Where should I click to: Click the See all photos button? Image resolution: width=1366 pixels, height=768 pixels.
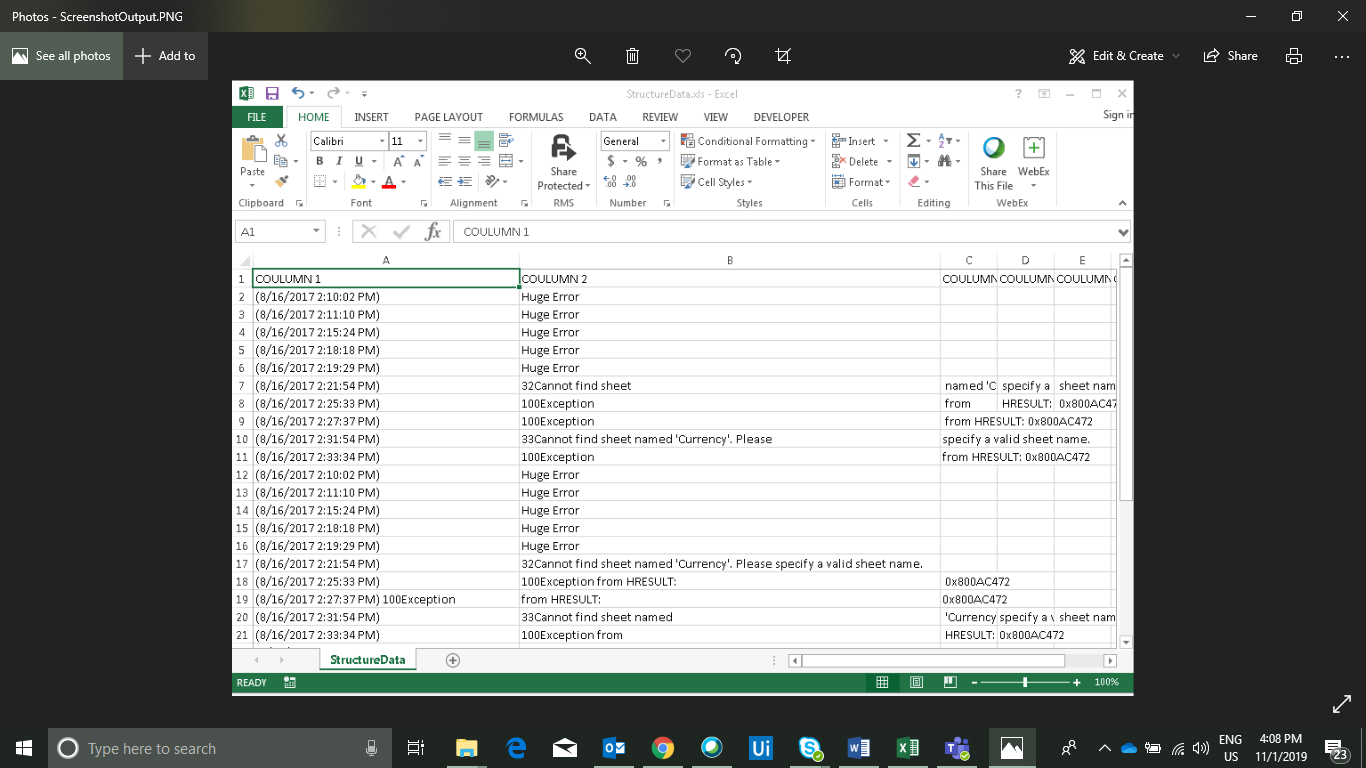tap(62, 56)
